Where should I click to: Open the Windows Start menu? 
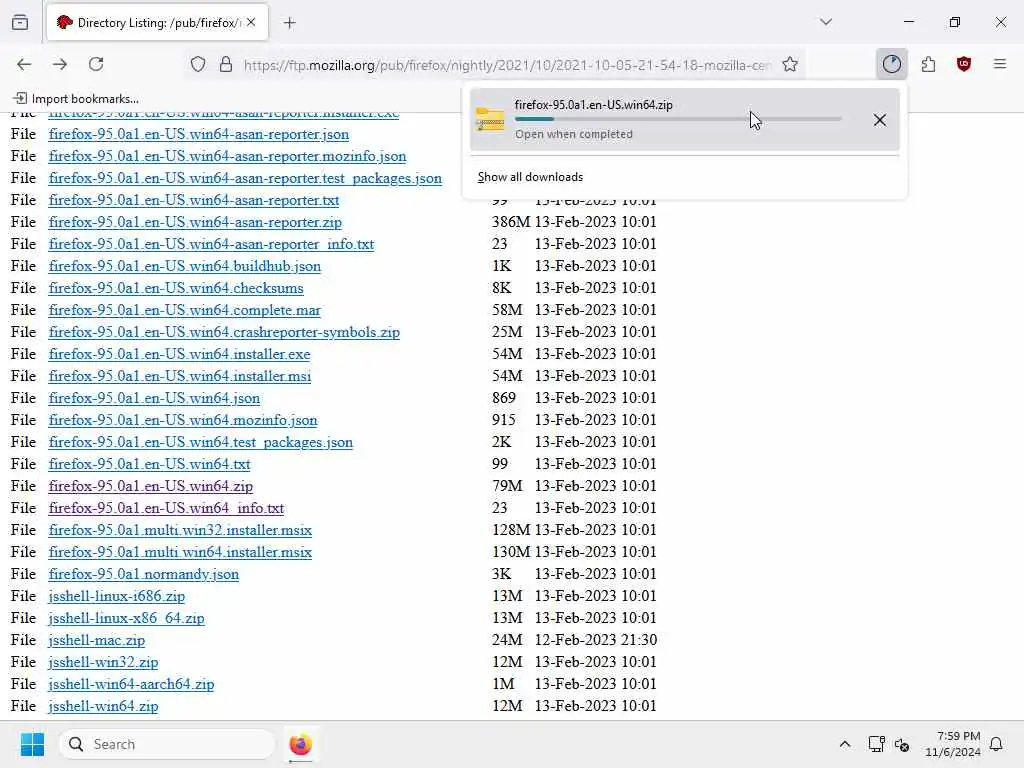click(x=32, y=744)
